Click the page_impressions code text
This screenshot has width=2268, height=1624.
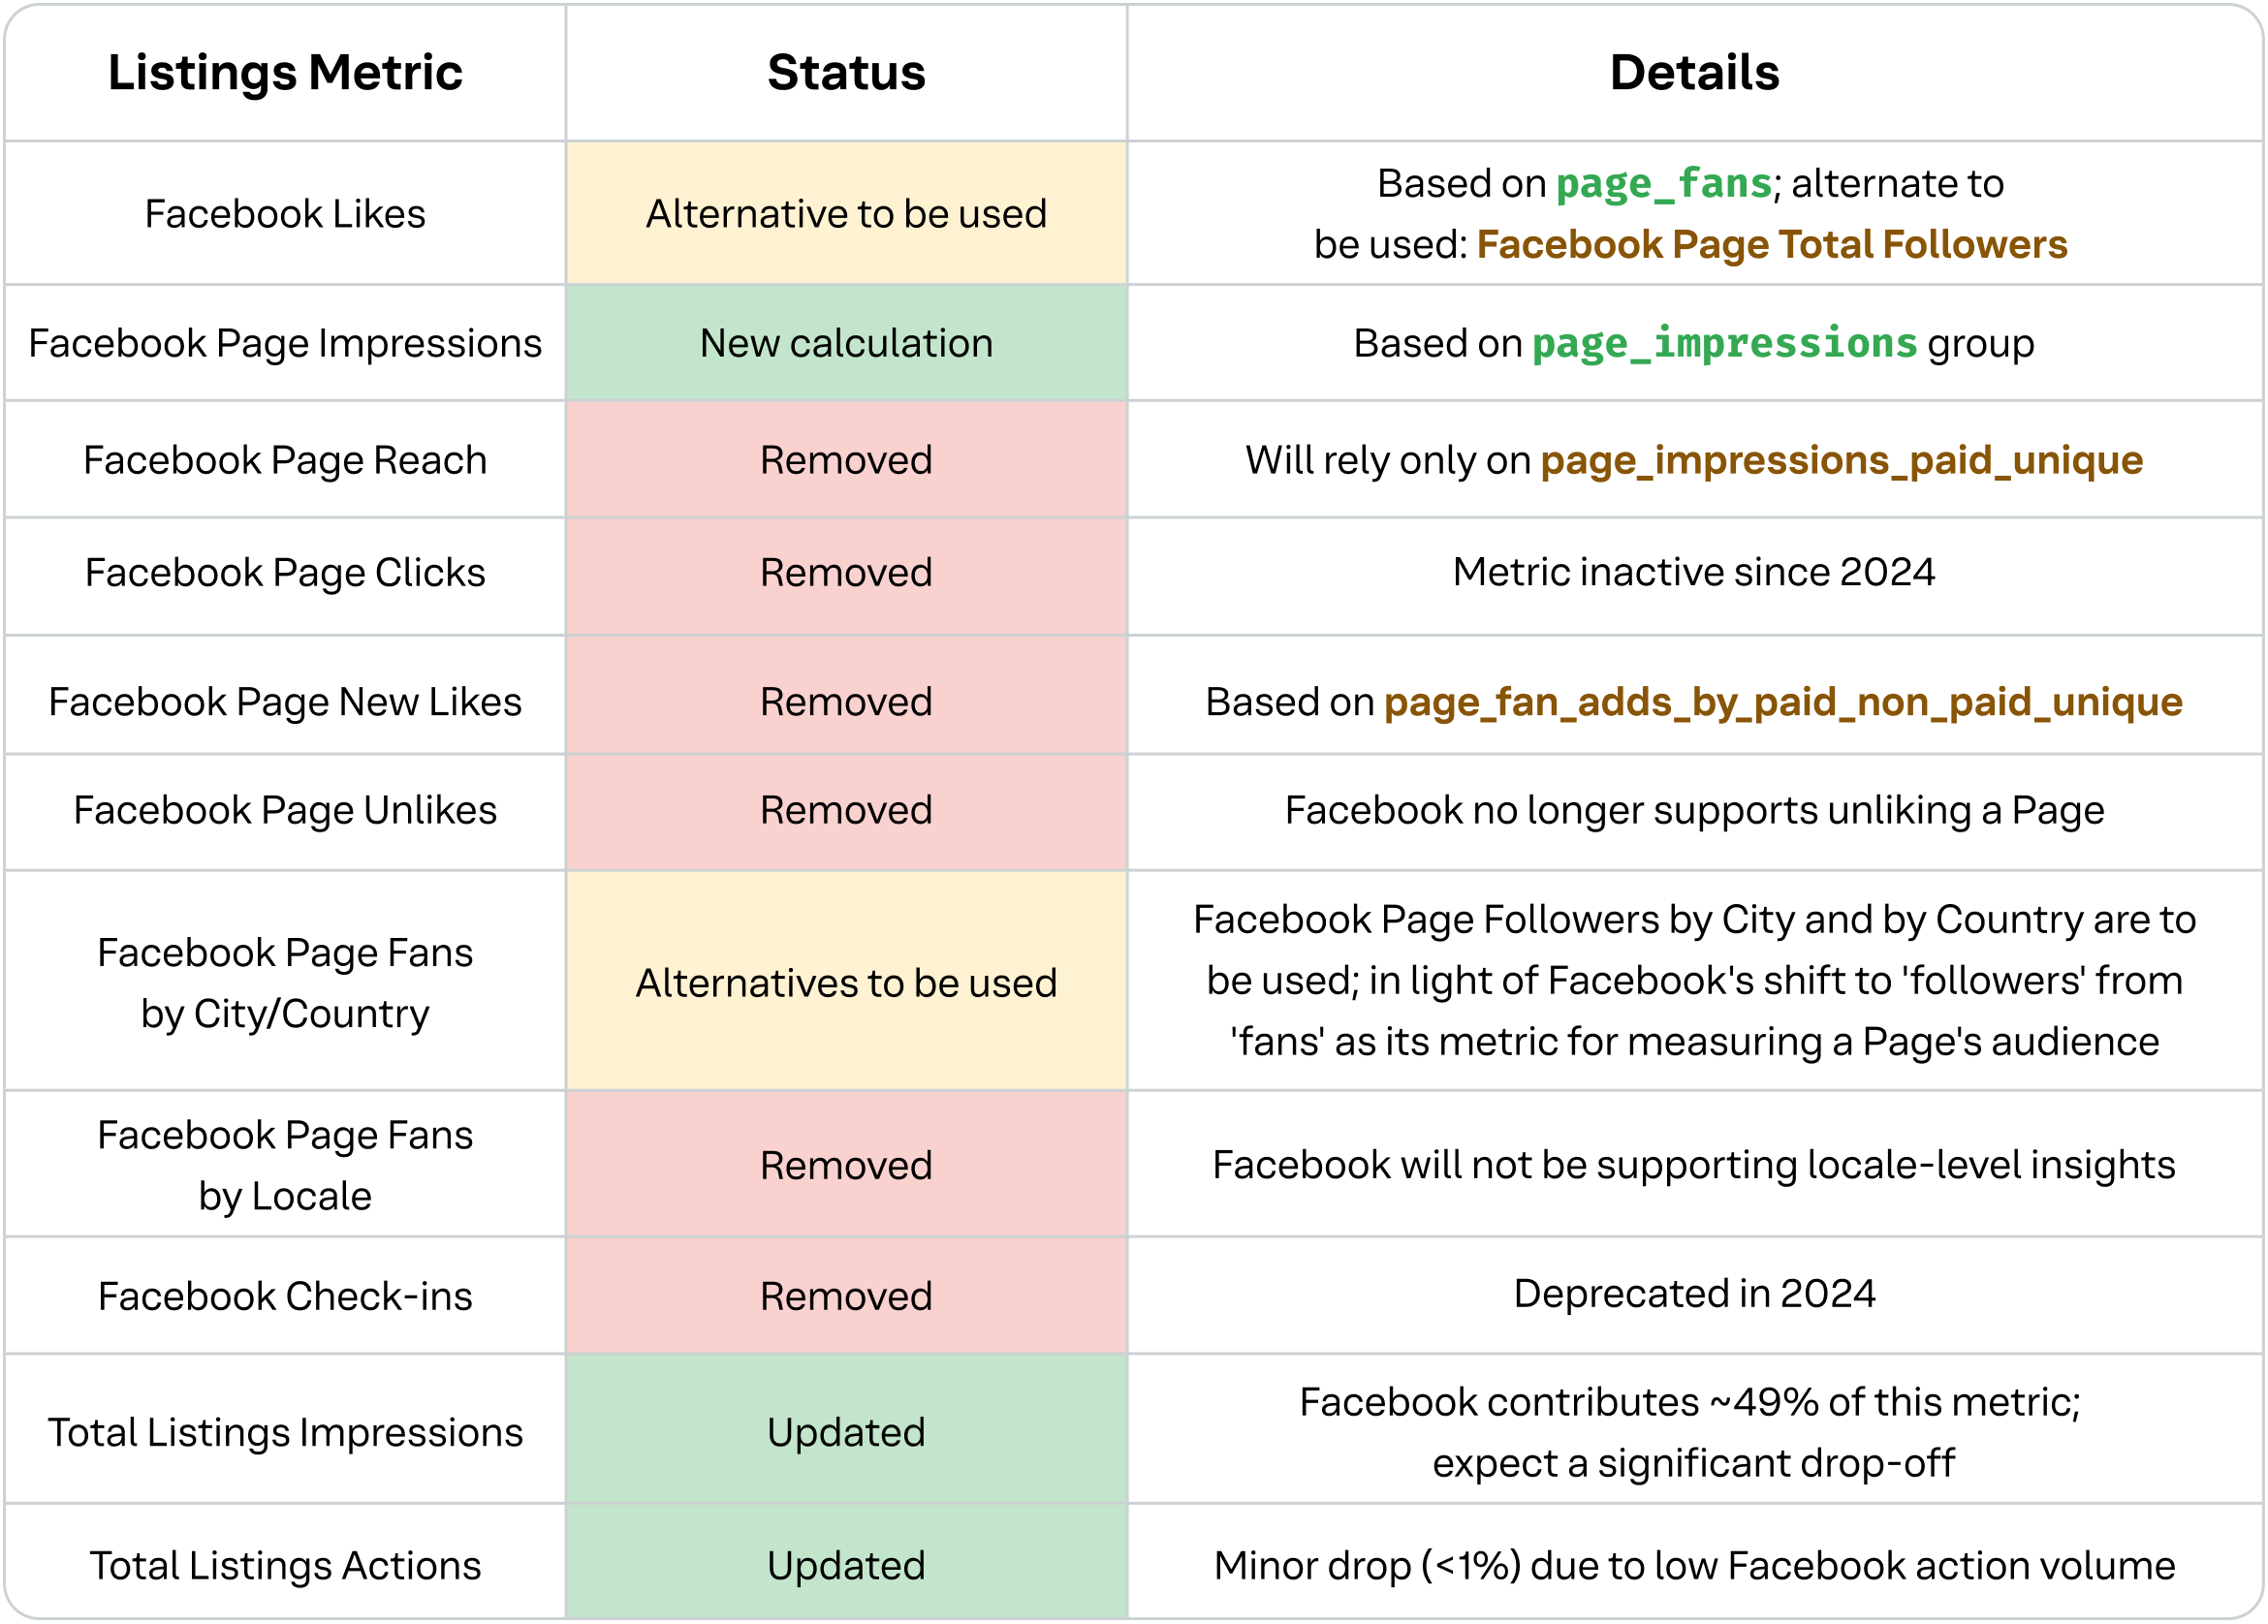pos(1724,344)
